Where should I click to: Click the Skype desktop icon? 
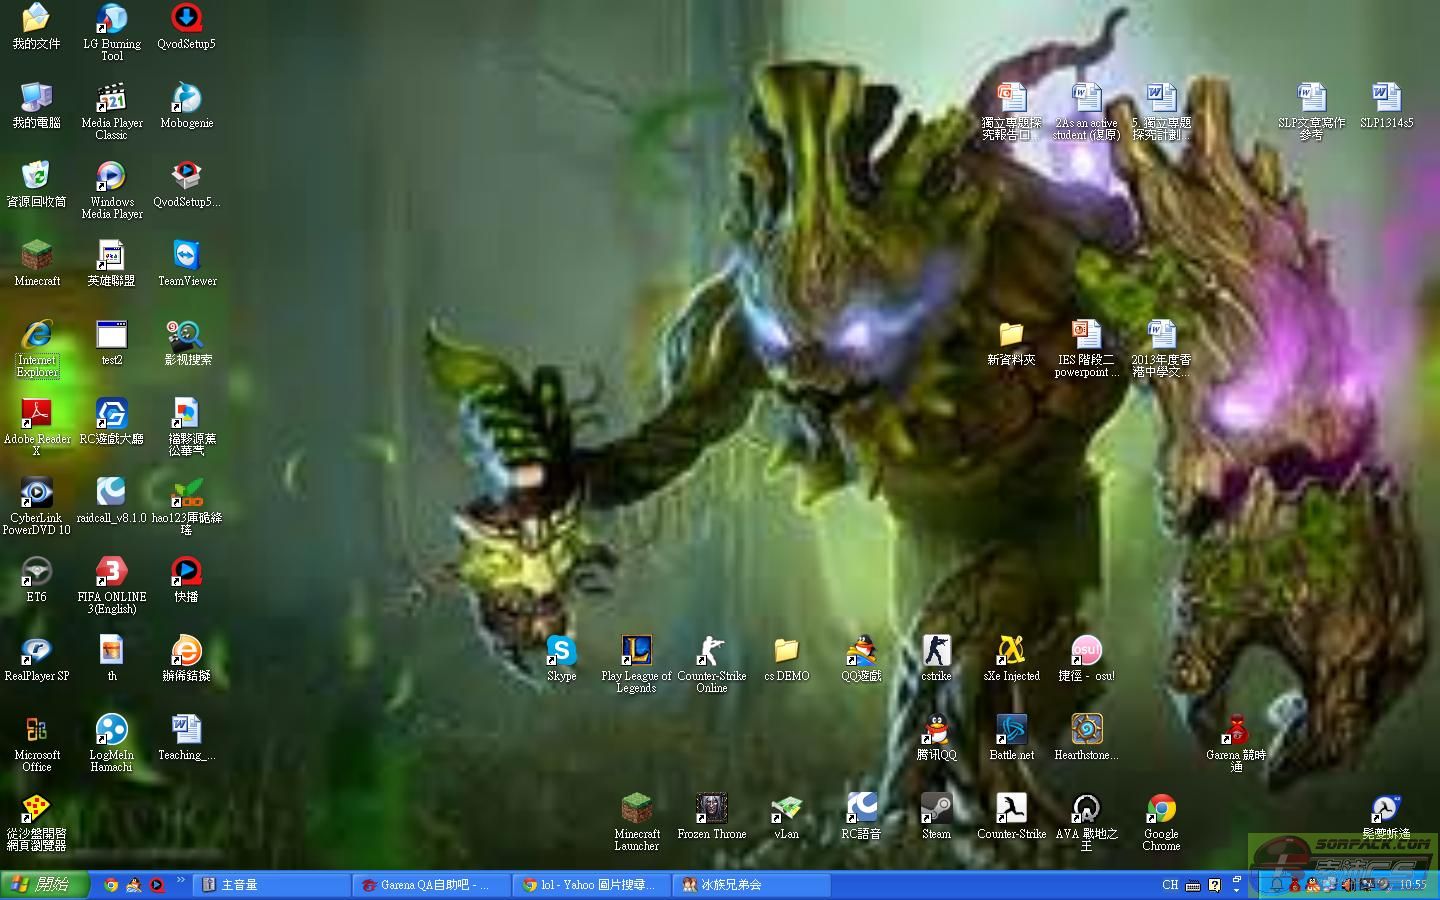click(x=561, y=651)
